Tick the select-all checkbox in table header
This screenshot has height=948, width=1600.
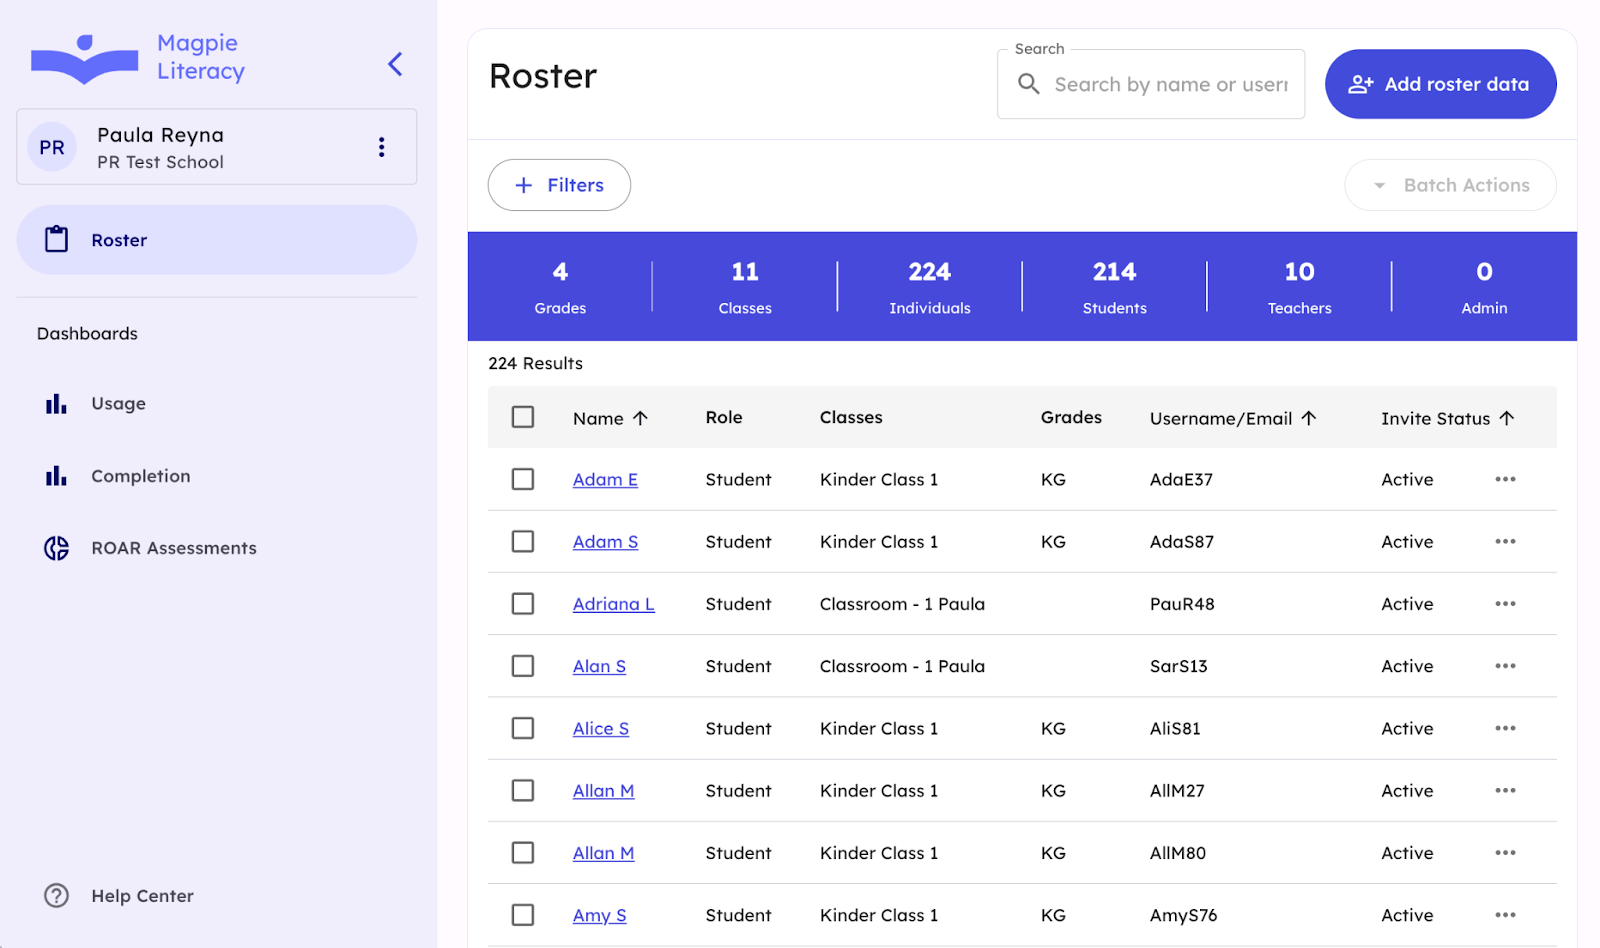coord(523,417)
